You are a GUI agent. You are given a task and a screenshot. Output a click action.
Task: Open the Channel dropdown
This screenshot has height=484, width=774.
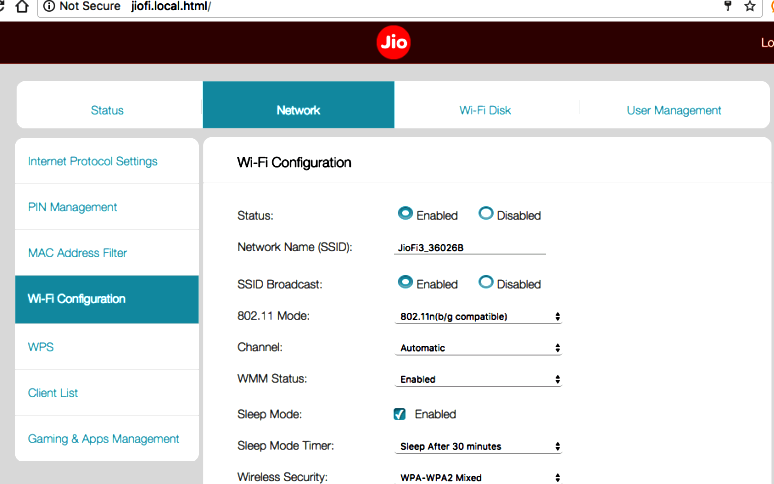tap(478, 348)
